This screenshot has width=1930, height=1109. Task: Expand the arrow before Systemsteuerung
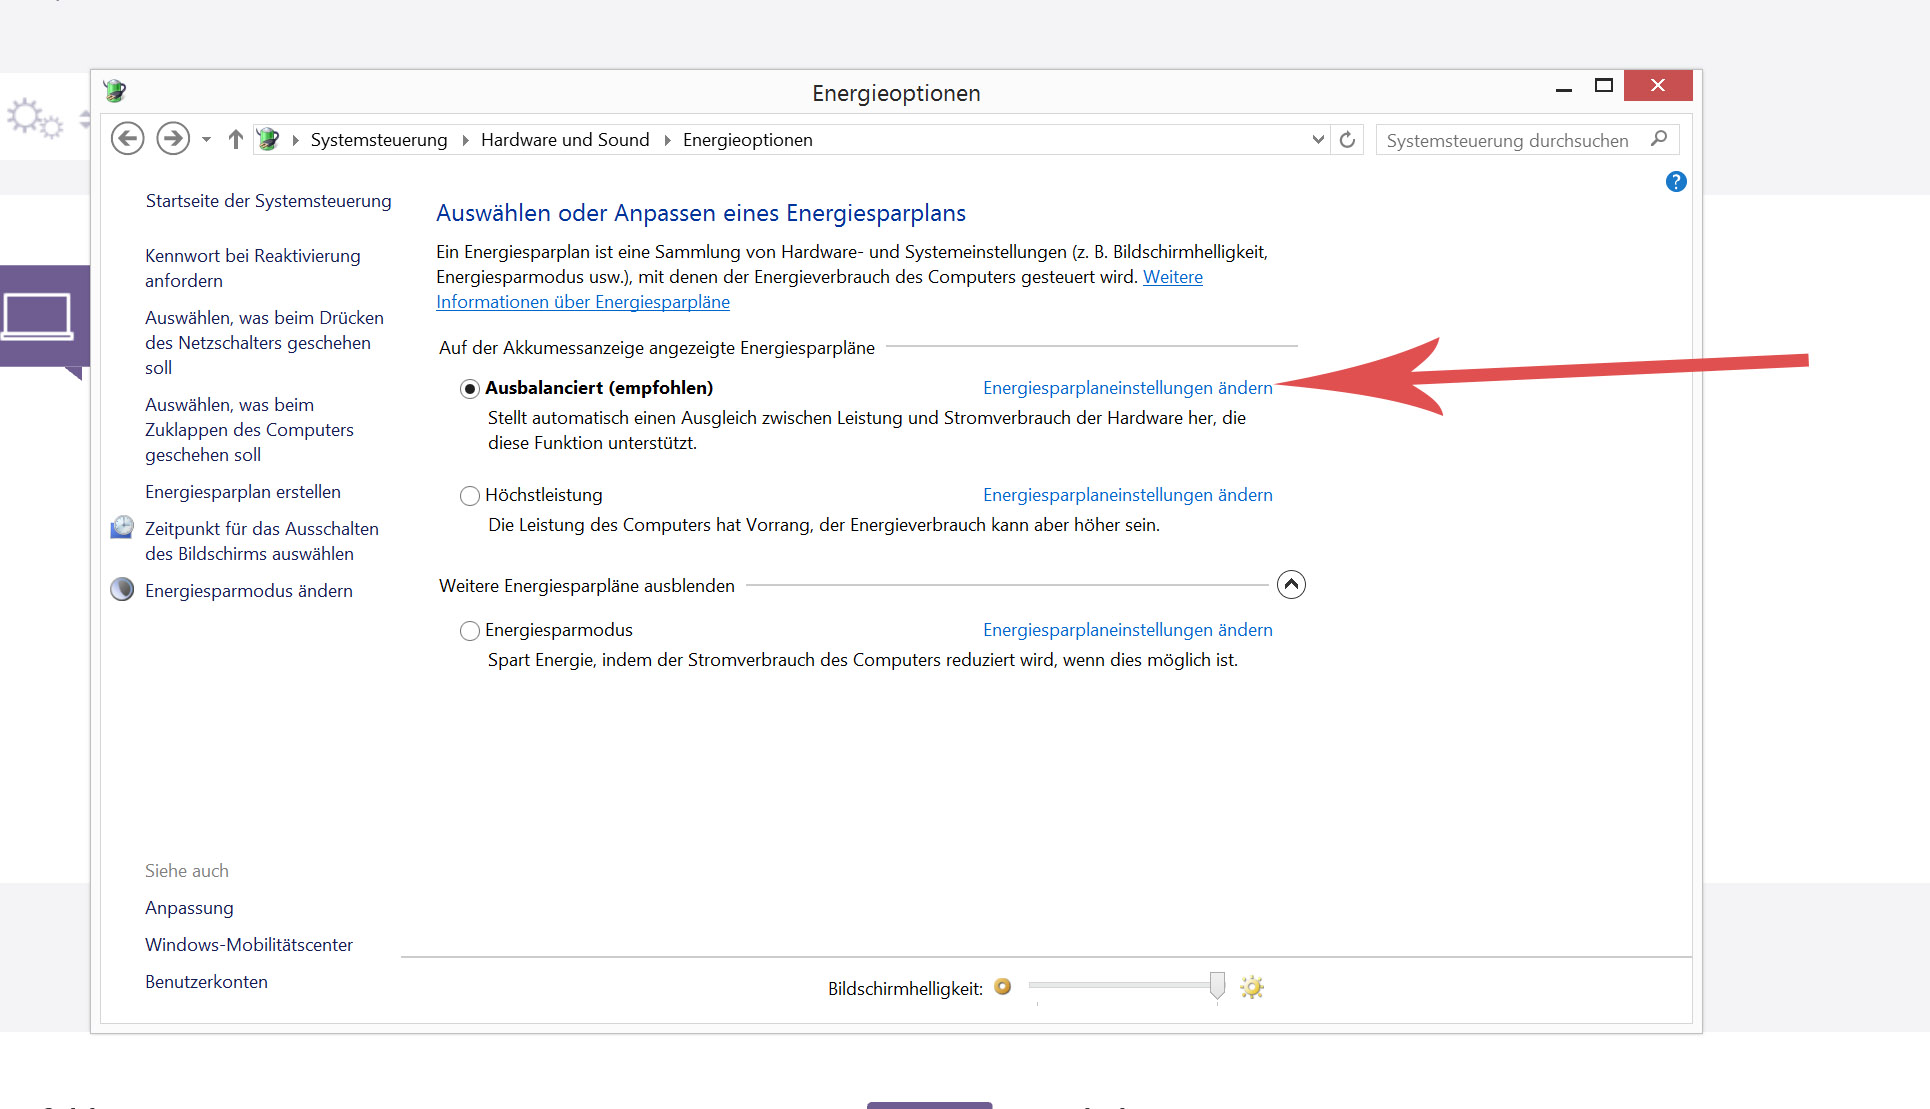point(296,140)
